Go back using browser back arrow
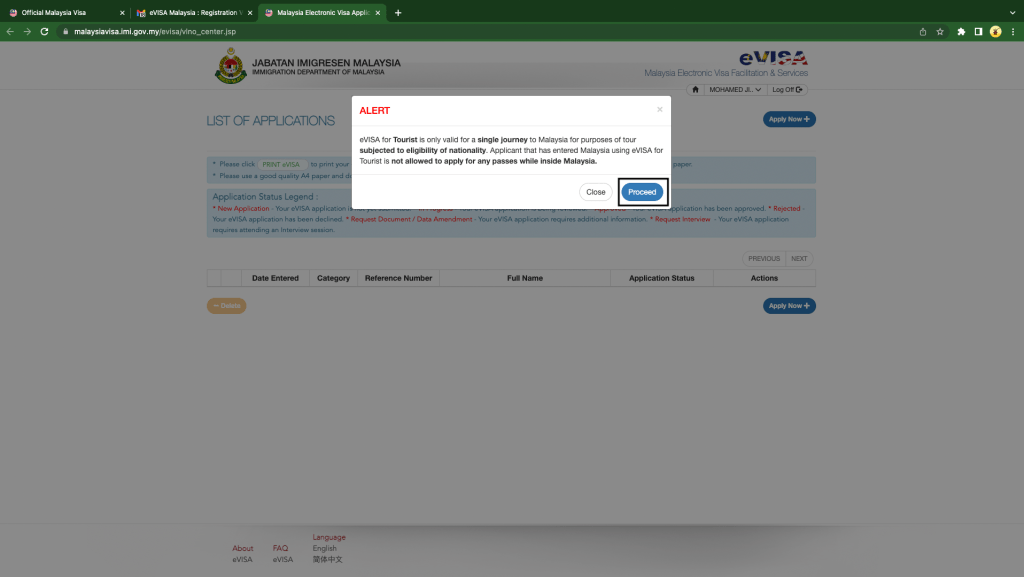Screen dimensions: 1024x577 click(10, 31)
